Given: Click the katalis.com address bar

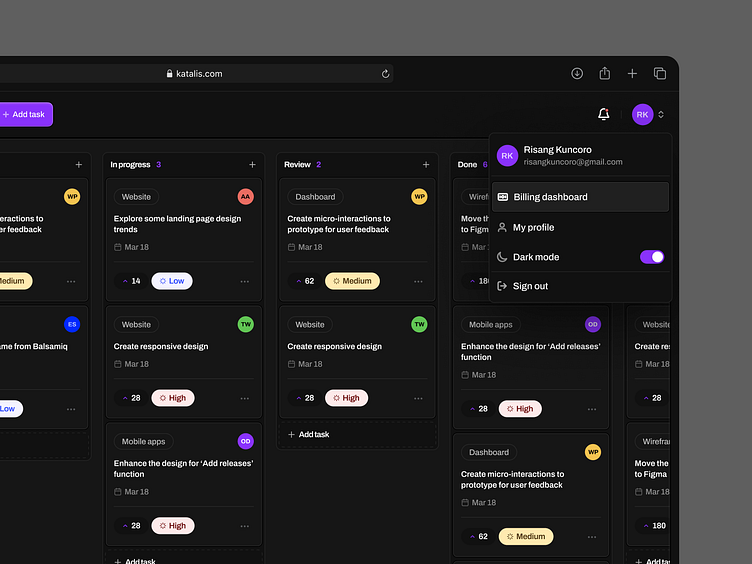Looking at the screenshot, I should tap(194, 74).
